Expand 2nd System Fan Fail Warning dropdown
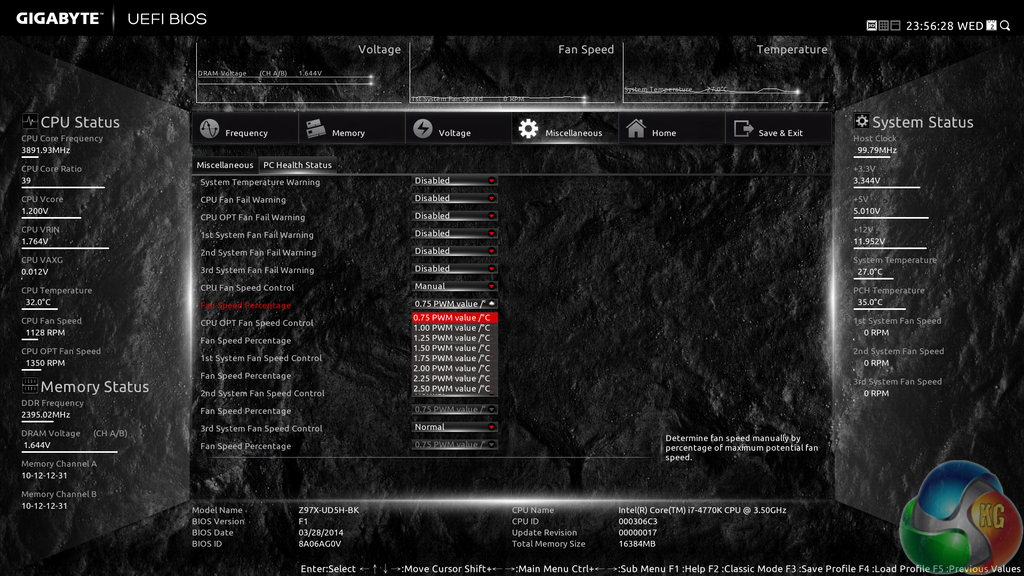 tap(455, 251)
